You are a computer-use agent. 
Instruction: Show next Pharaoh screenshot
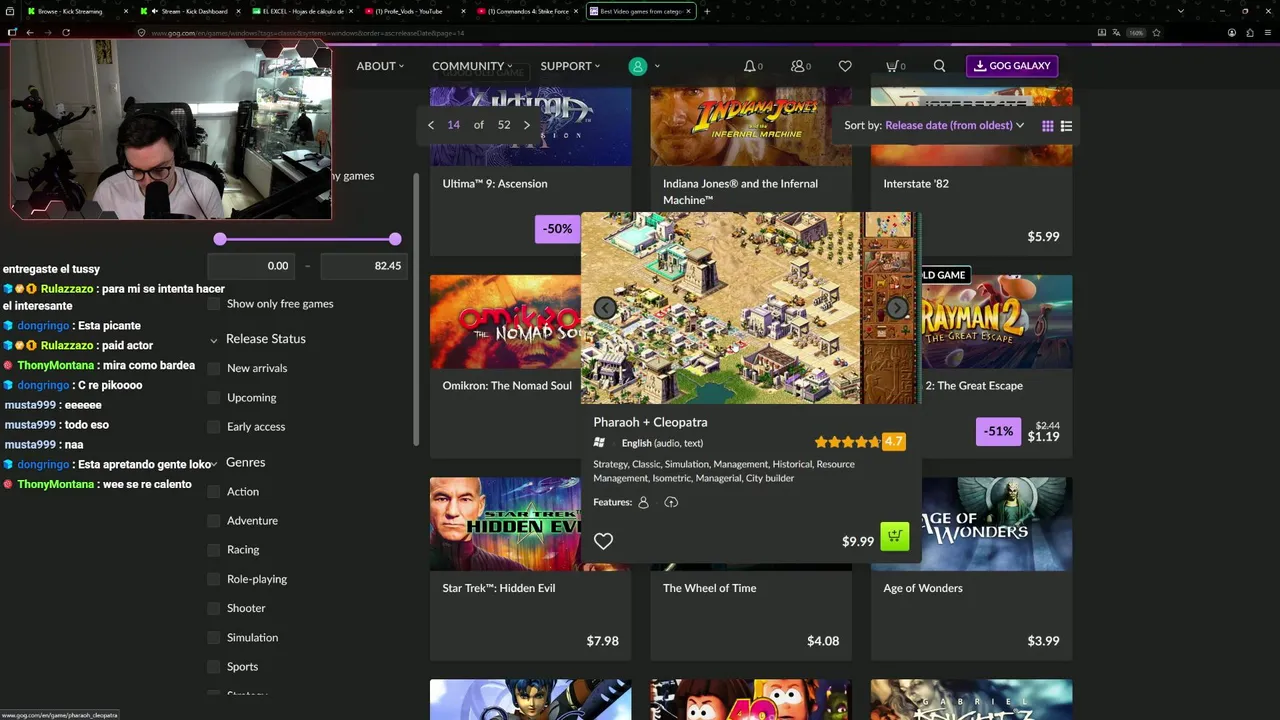click(897, 308)
